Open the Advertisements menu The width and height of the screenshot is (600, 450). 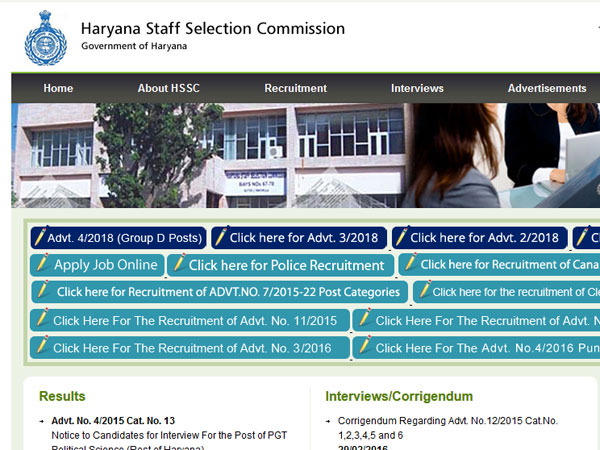click(547, 88)
